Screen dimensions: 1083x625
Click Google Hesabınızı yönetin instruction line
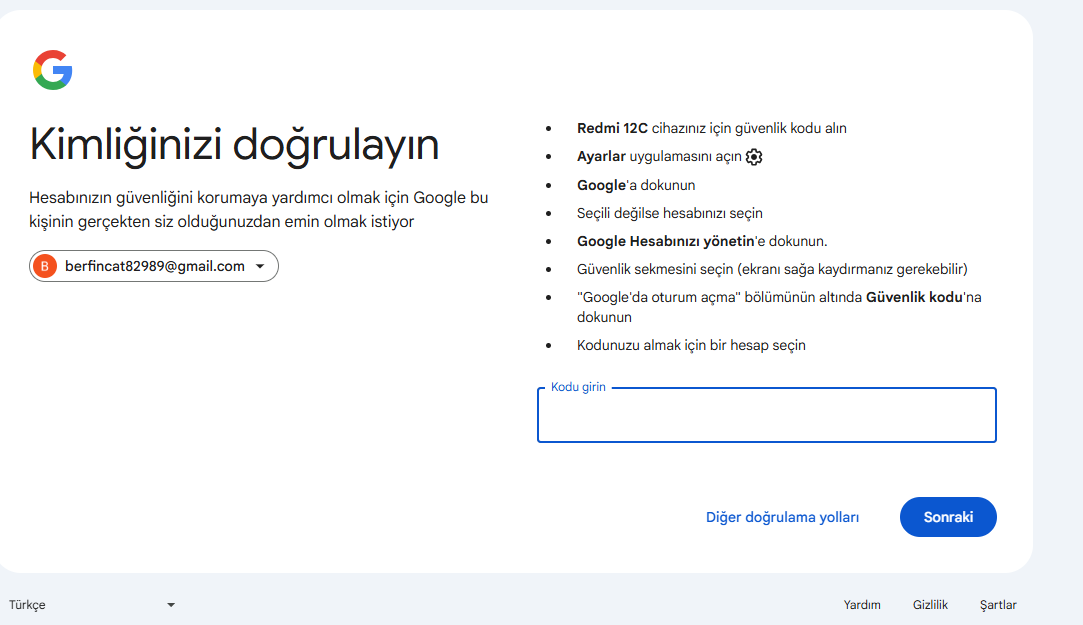click(702, 241)
